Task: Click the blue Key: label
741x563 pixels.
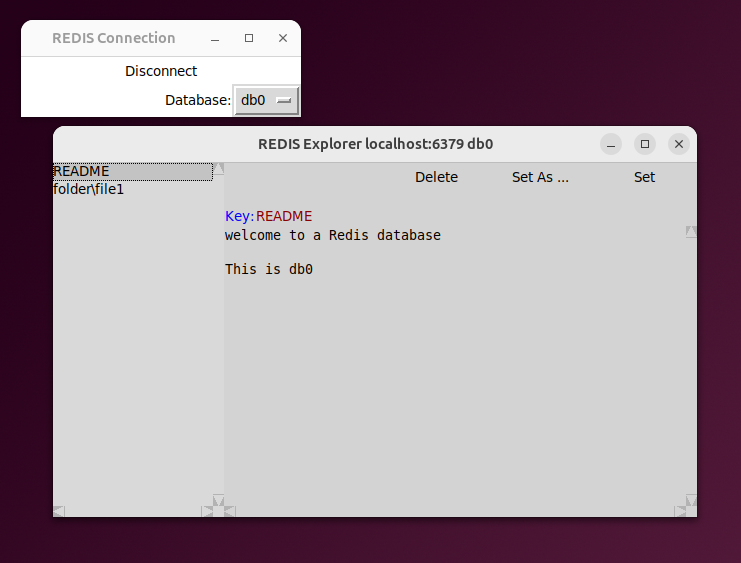Action: tap(240, 216)
